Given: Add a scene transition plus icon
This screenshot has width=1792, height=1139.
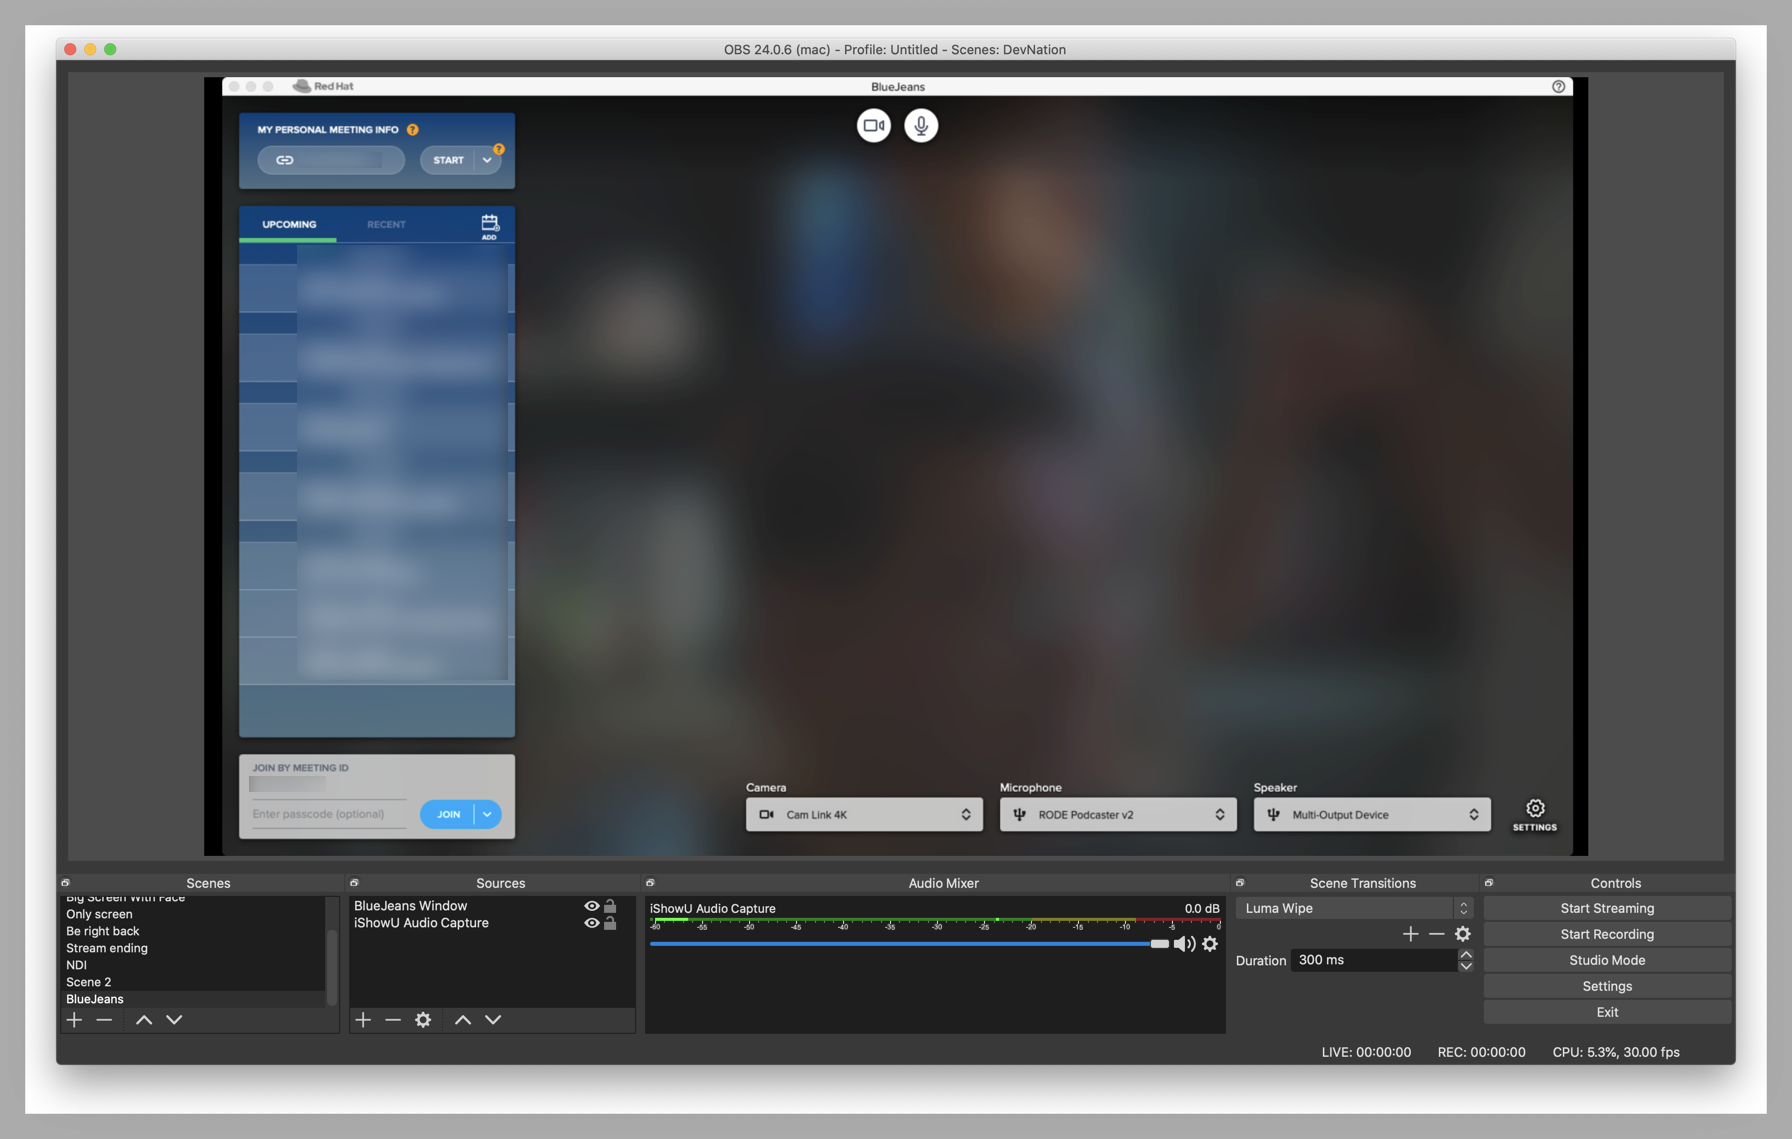Looking at the screenshot, I should pos(1410,933).
